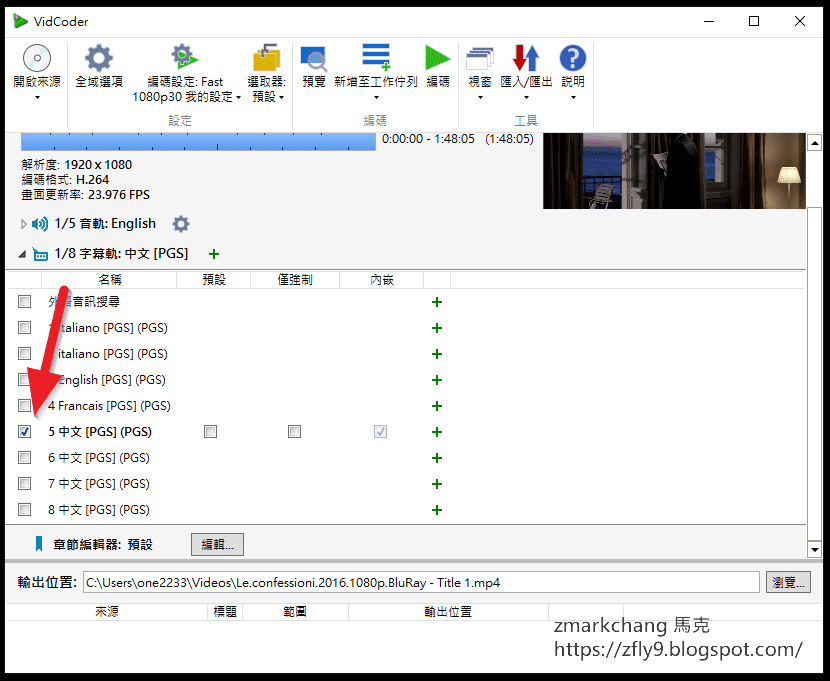Check the 預設 checkbox for track 5
Image resolution: width=830 pixels, height=681 pixels.
[210, 431]
